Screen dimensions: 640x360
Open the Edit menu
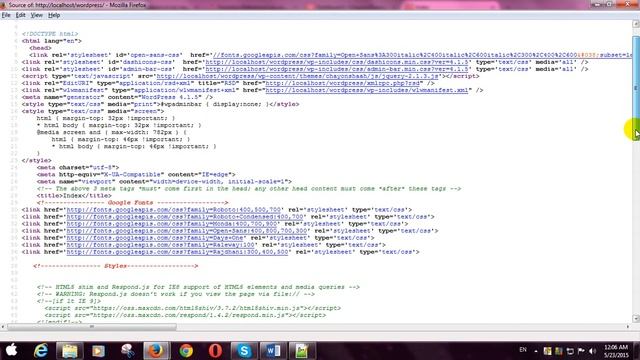point(20,15)
